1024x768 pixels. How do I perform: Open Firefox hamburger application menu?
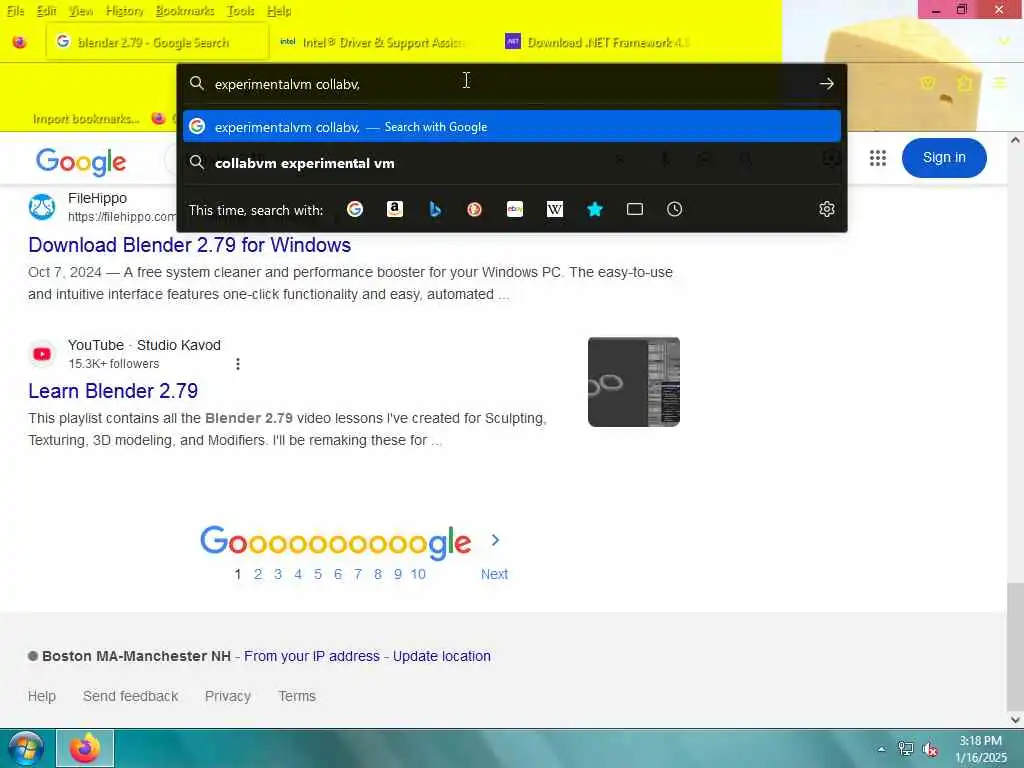coord(1000,83)
